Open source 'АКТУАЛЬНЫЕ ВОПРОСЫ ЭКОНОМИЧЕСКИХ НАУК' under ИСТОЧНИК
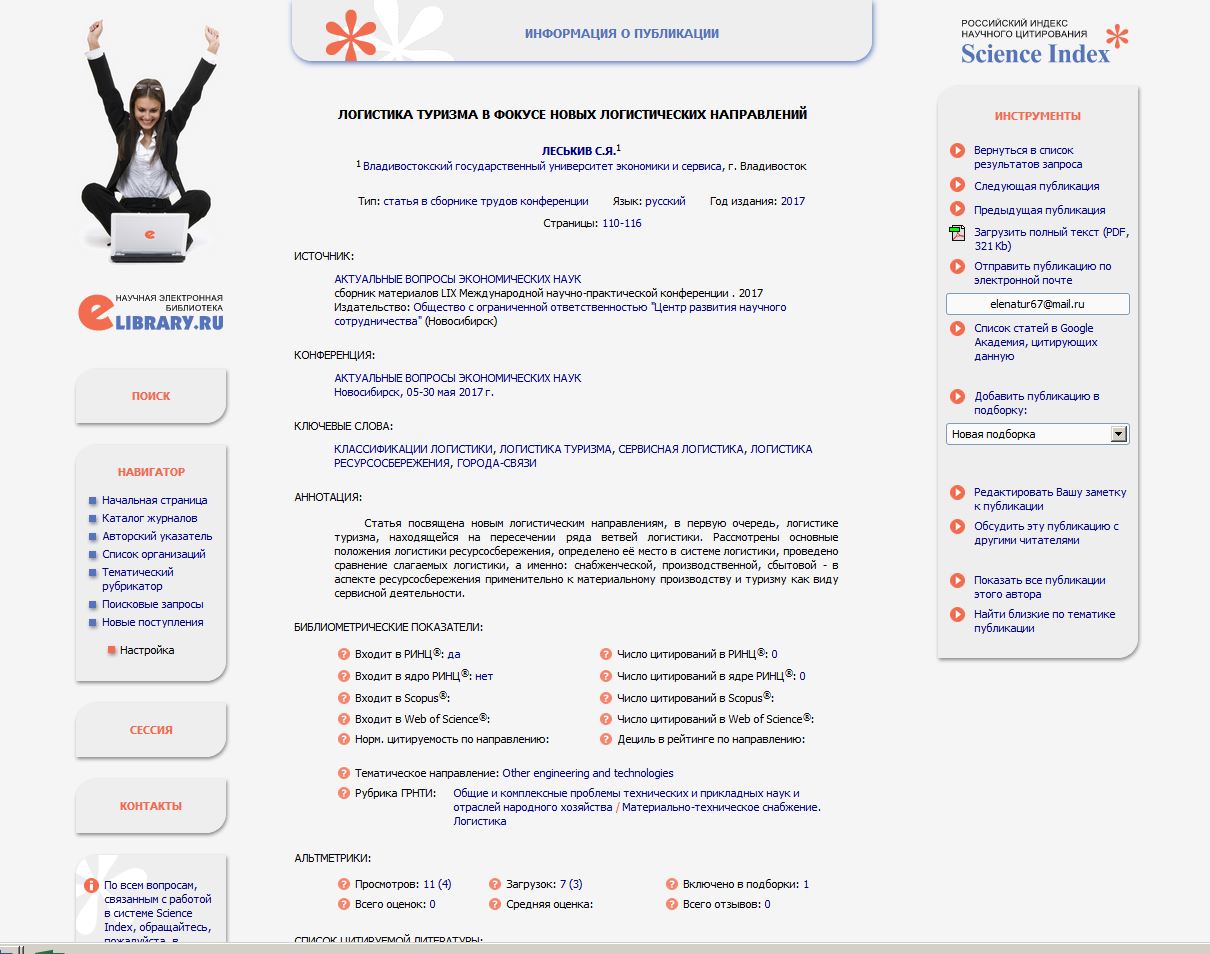The height and width of the screenshot is (954, 1210). [457, 279]
